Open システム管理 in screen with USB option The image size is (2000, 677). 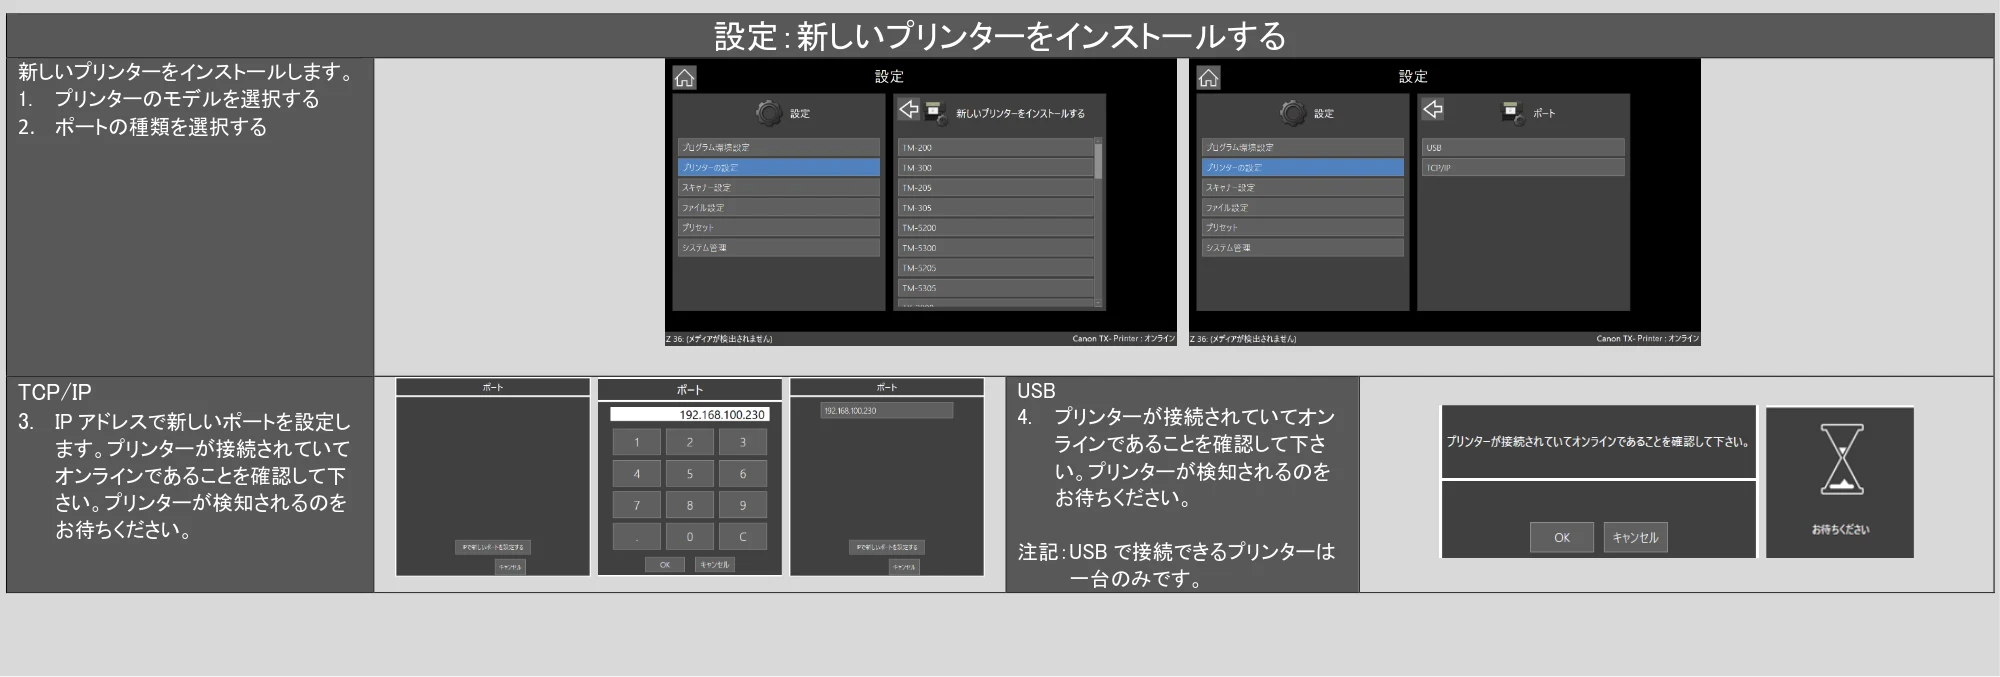[1303, 247]
